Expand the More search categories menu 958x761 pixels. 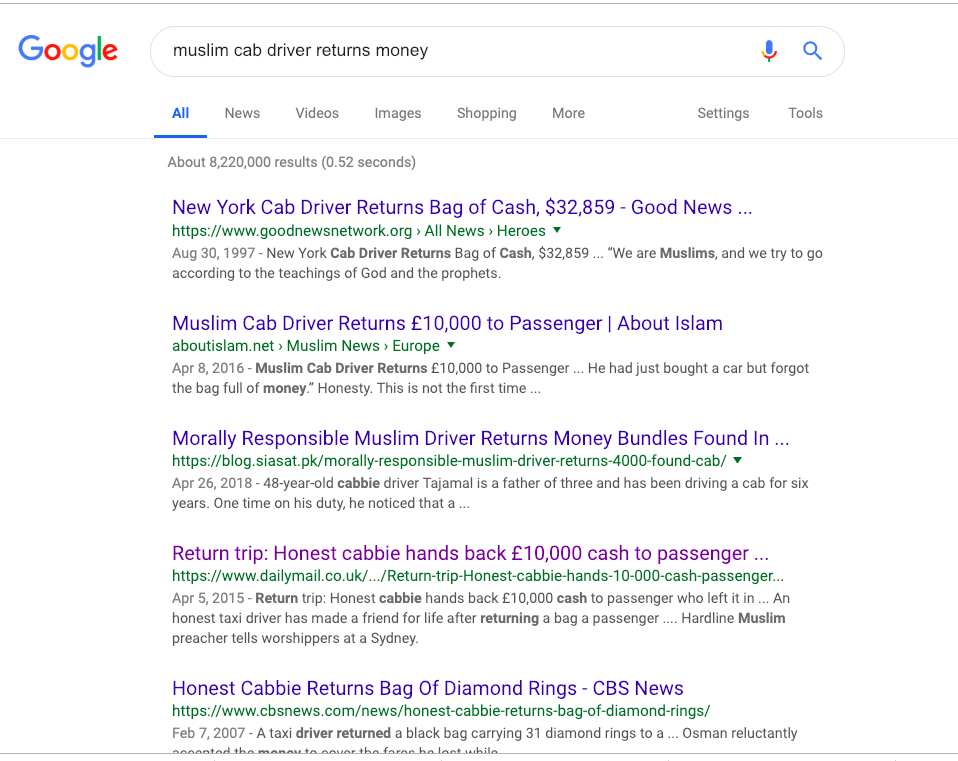[568, 113]
